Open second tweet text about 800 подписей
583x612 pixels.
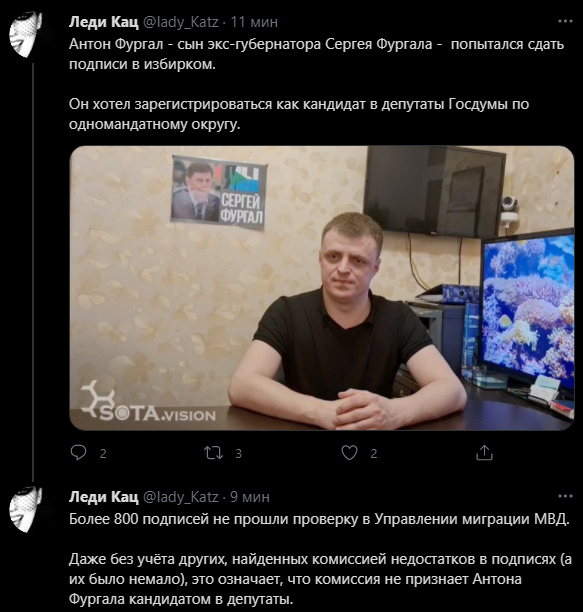[x=320, y=559]
